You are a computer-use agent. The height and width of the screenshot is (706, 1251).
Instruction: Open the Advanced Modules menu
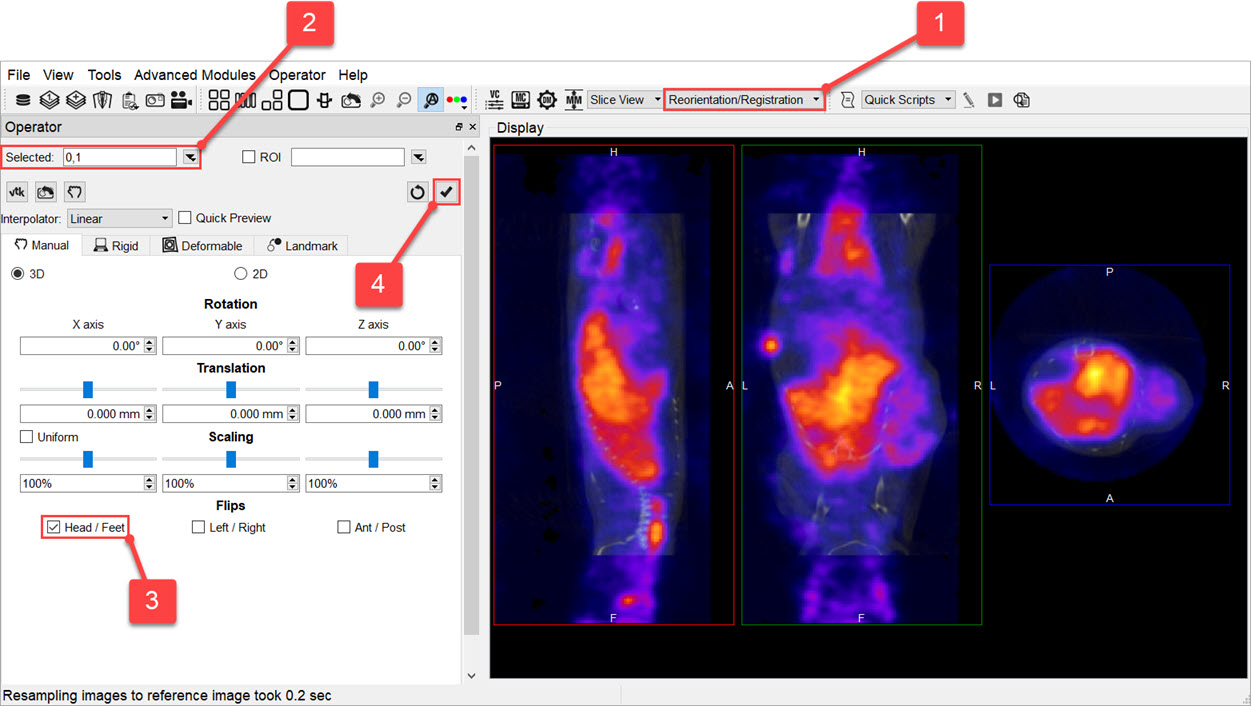pos(195,75)
